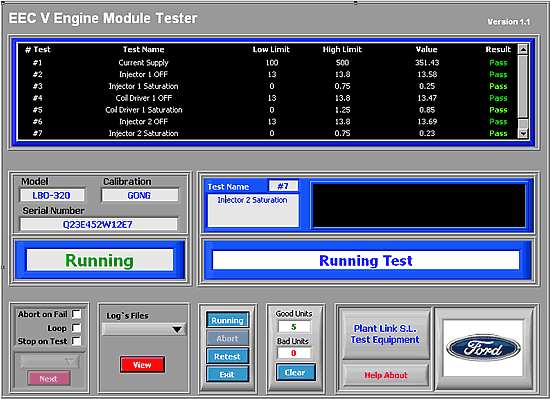Select the Coil Driver 1 OFF row
Viewport: 550px width, 399px height.
pyautogui.click(x=267, y=98)
